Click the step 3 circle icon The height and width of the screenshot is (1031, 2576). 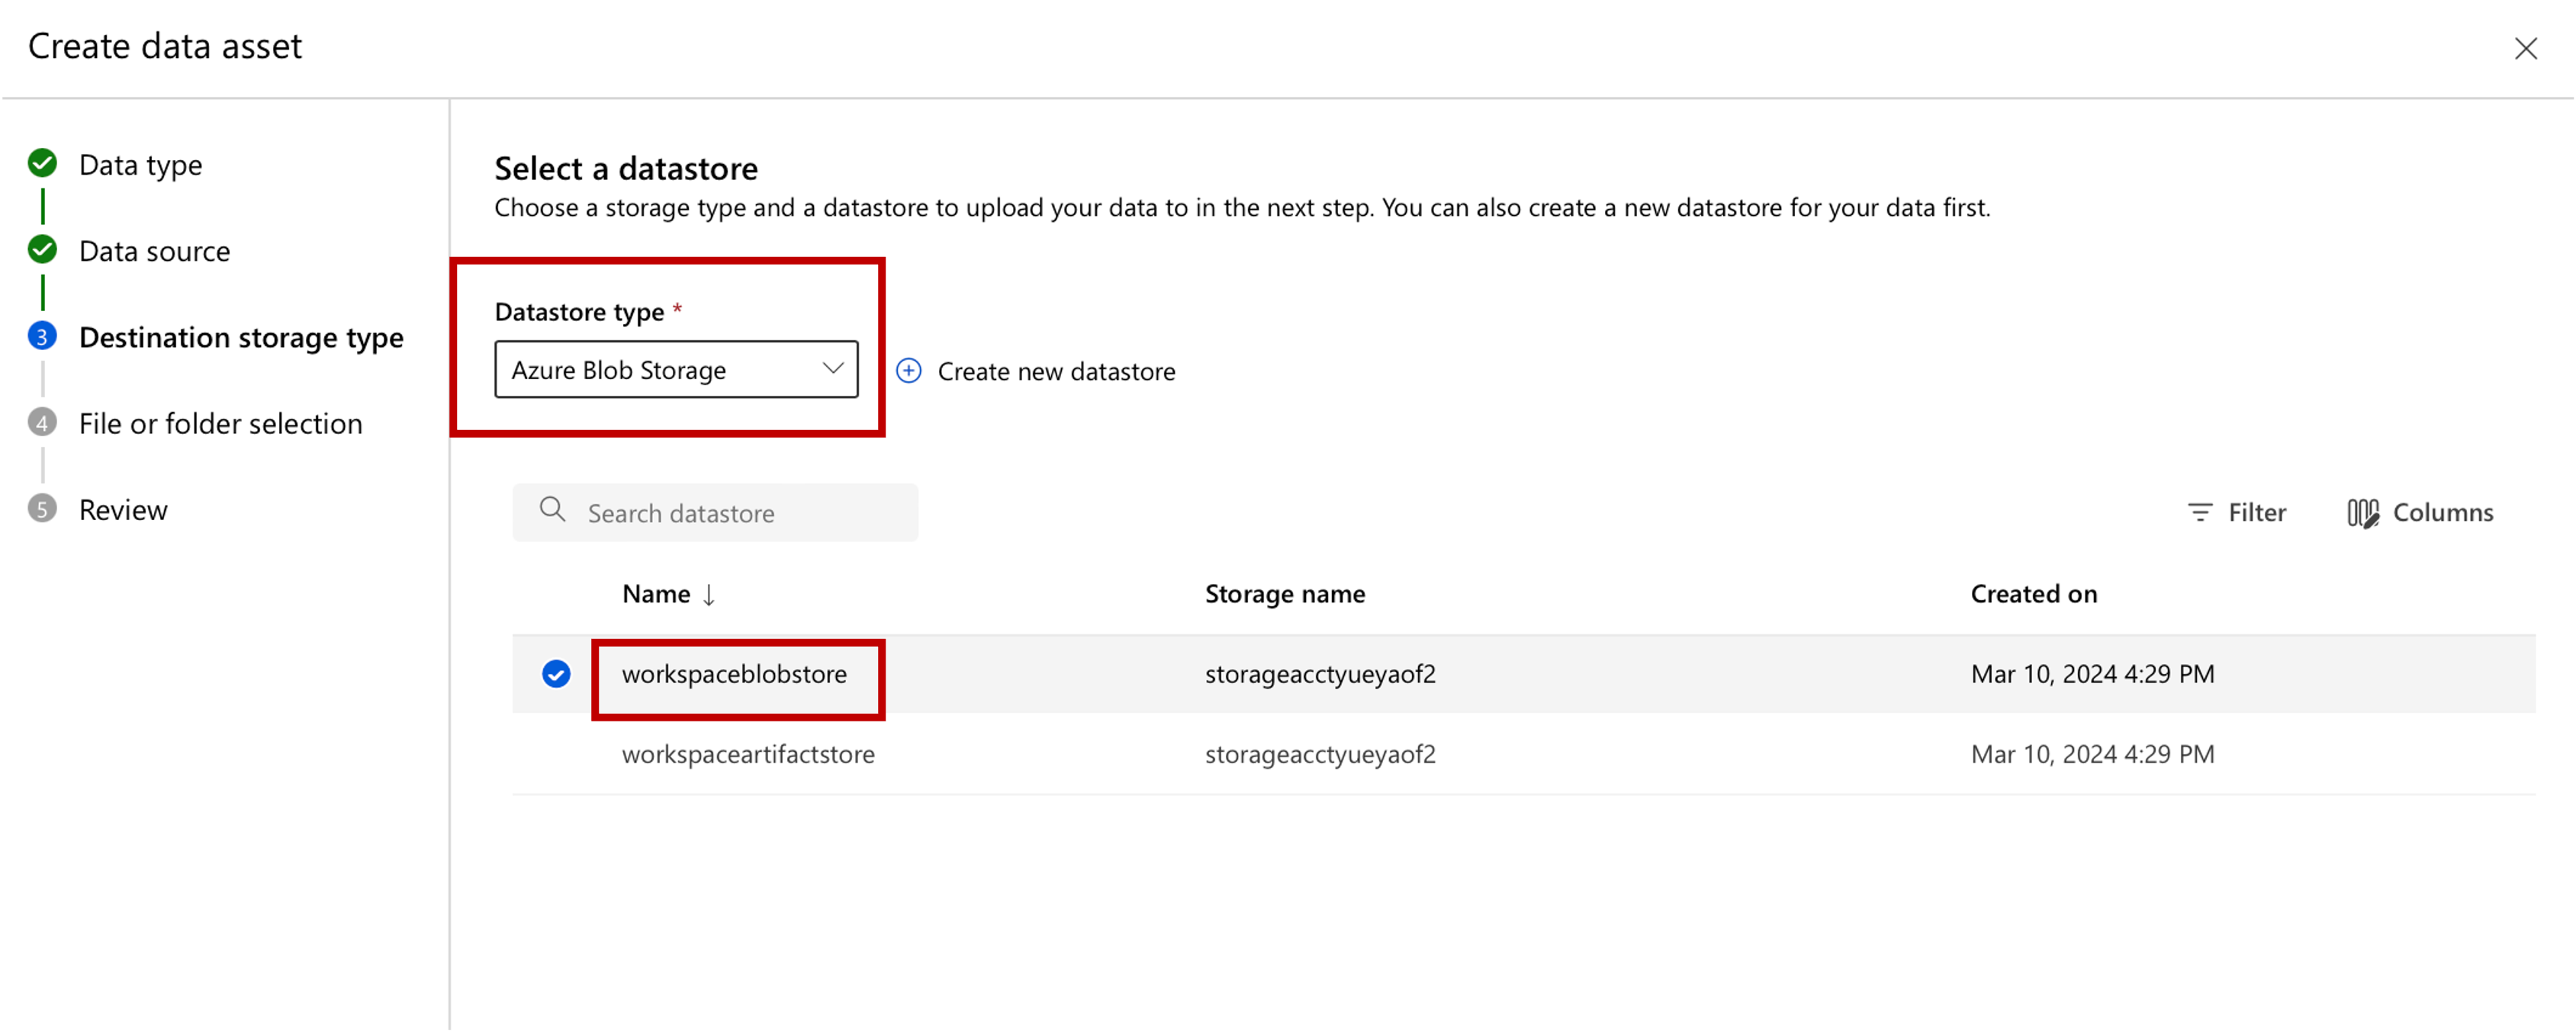(42, 336)
